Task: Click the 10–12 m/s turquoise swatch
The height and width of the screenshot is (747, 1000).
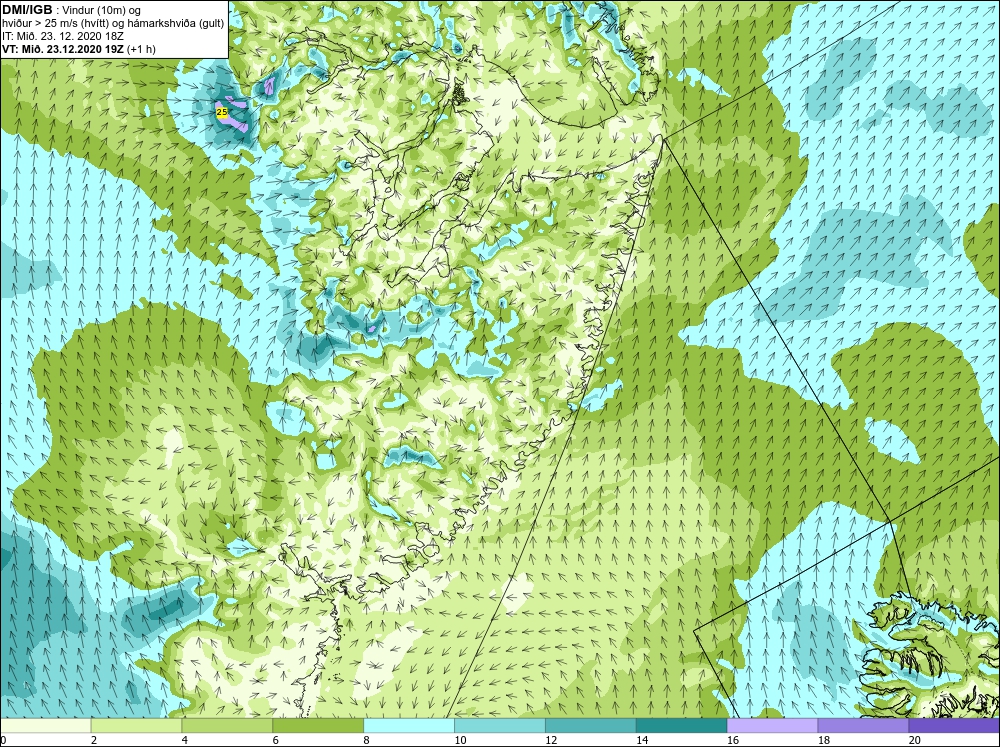Action: tap(499, 725)
